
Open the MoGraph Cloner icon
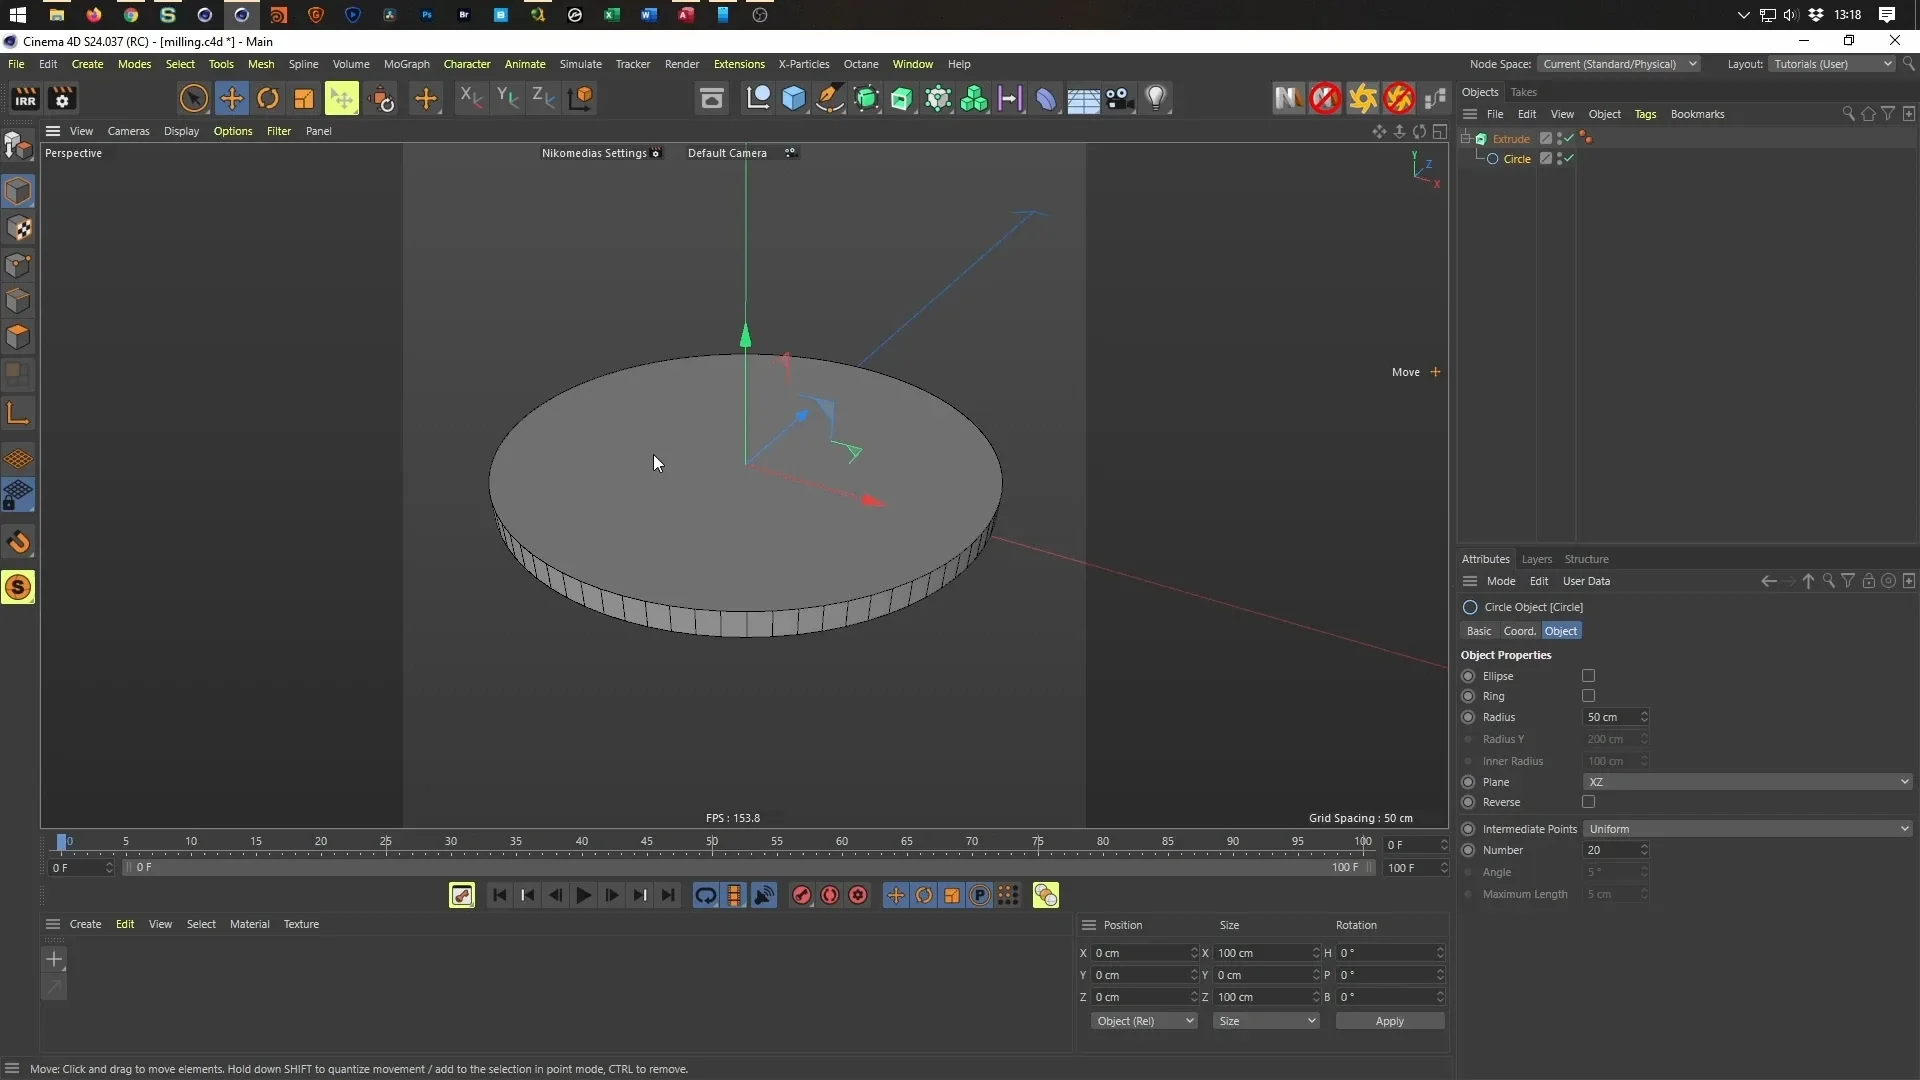pos(975,98)
